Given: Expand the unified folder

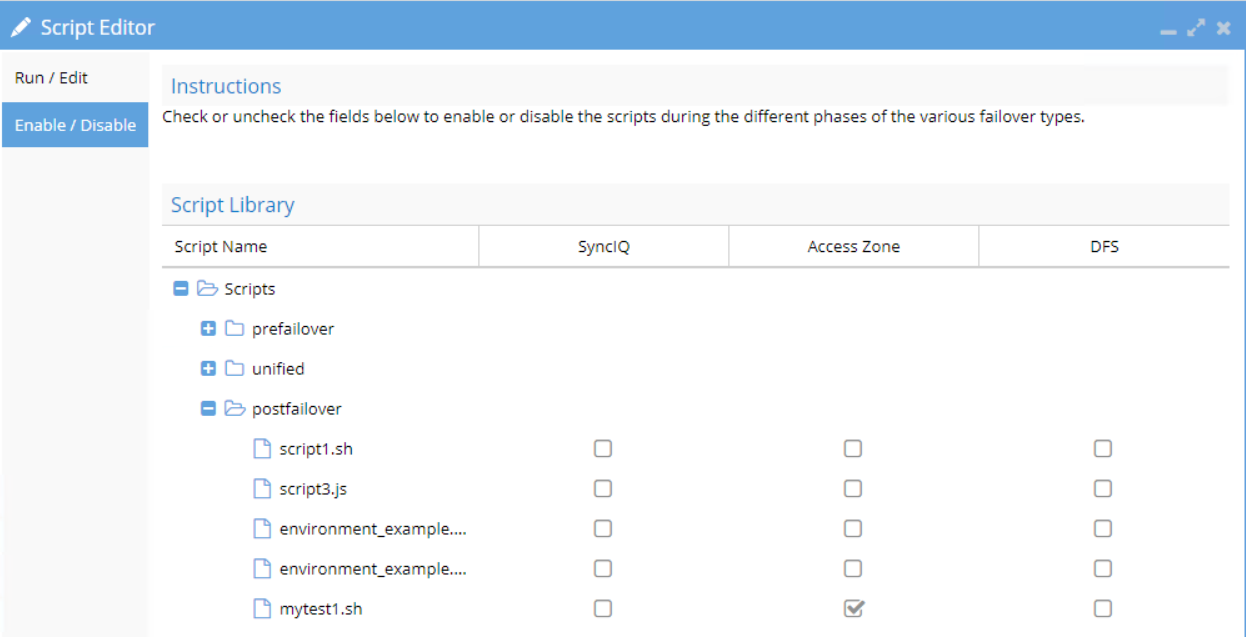Looking at the screenshot, I should pyautogui.click(x=208, y=369).
